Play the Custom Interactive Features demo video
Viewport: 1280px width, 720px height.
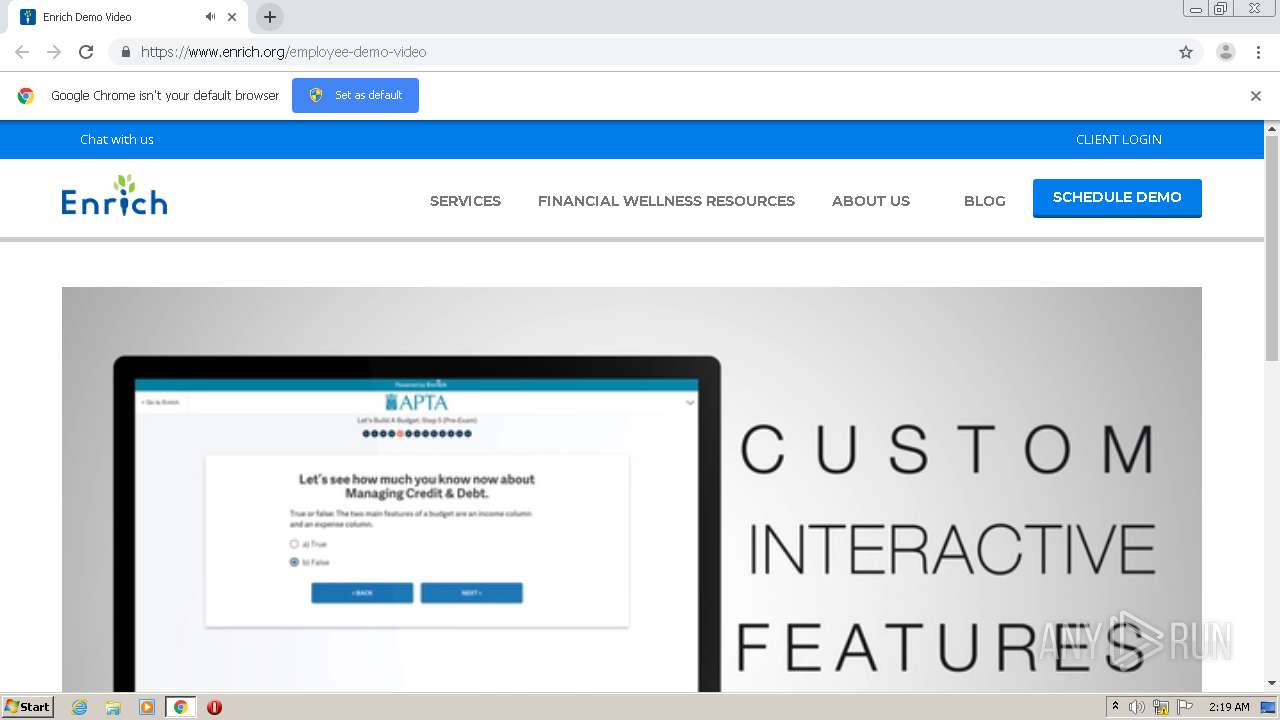632,489
